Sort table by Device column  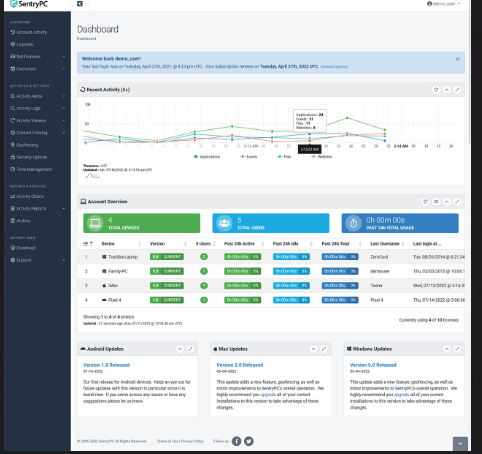coord(121,244)
